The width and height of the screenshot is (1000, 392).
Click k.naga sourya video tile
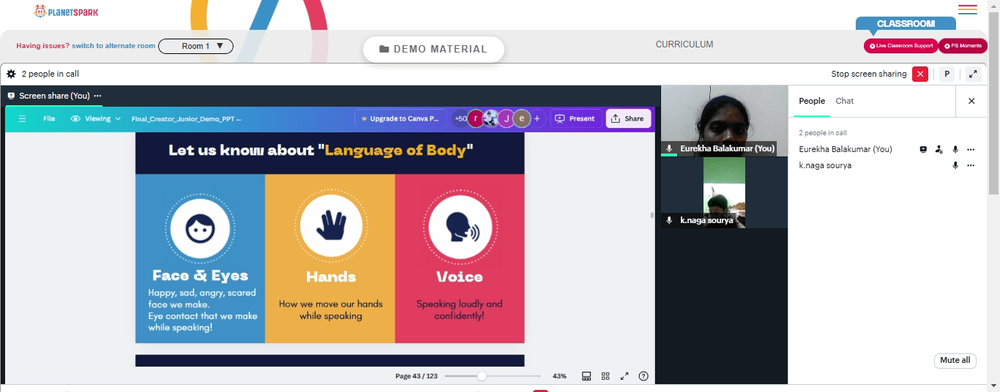point(724,192)
